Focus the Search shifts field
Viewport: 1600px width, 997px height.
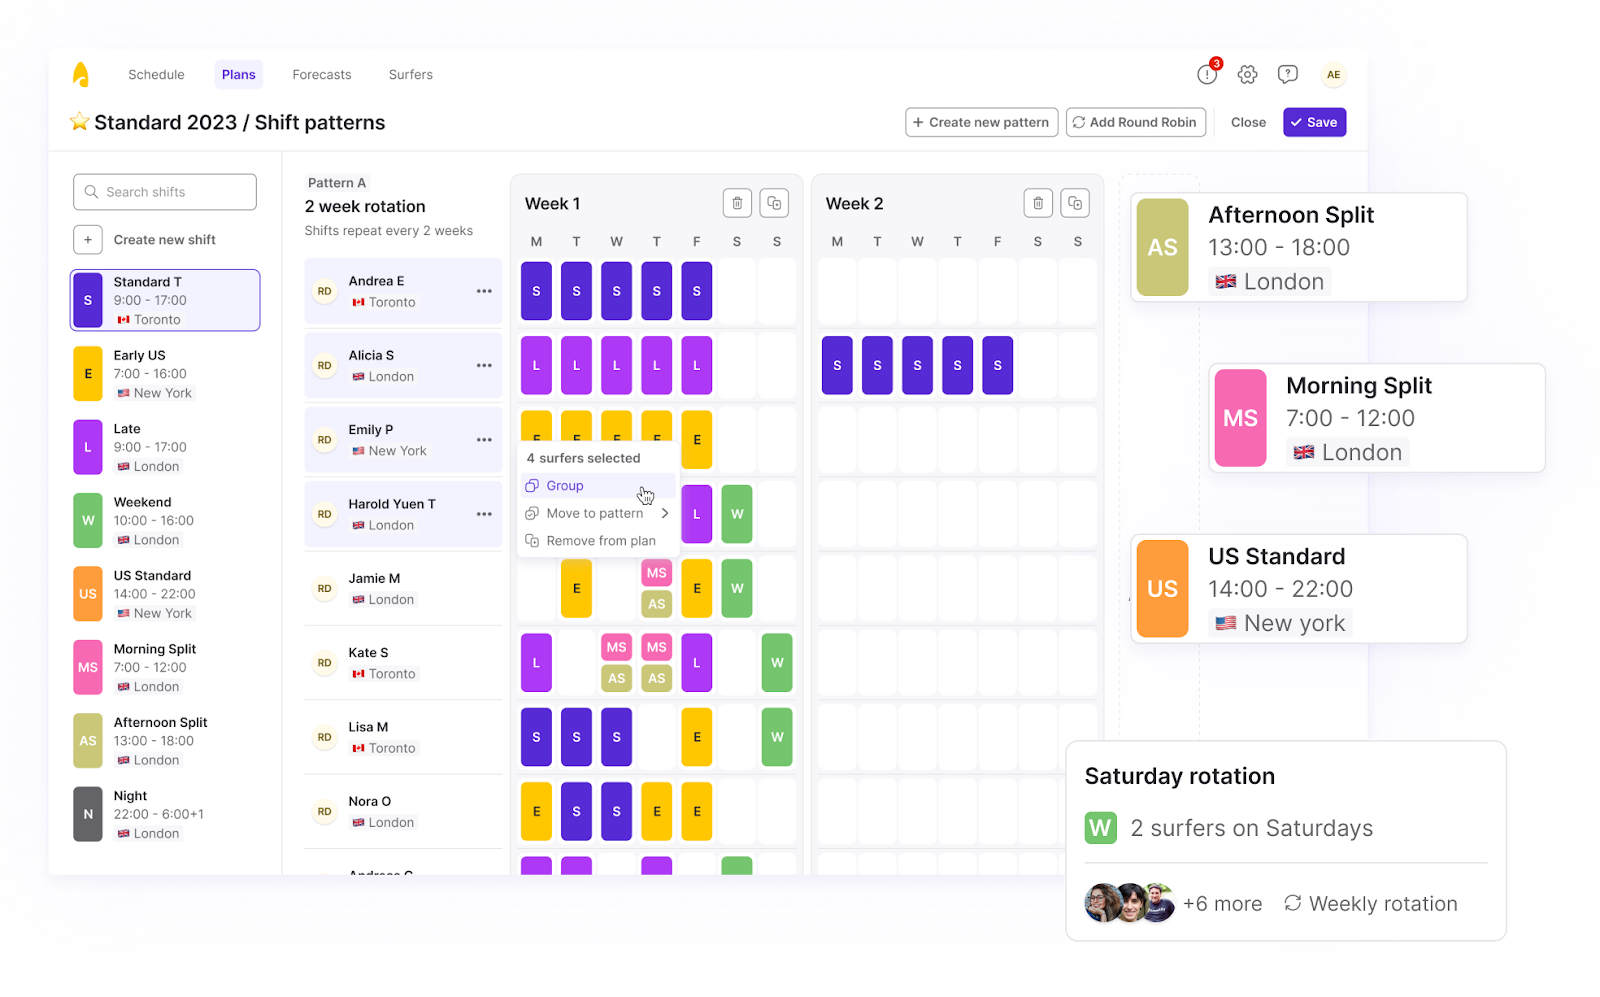165,192
